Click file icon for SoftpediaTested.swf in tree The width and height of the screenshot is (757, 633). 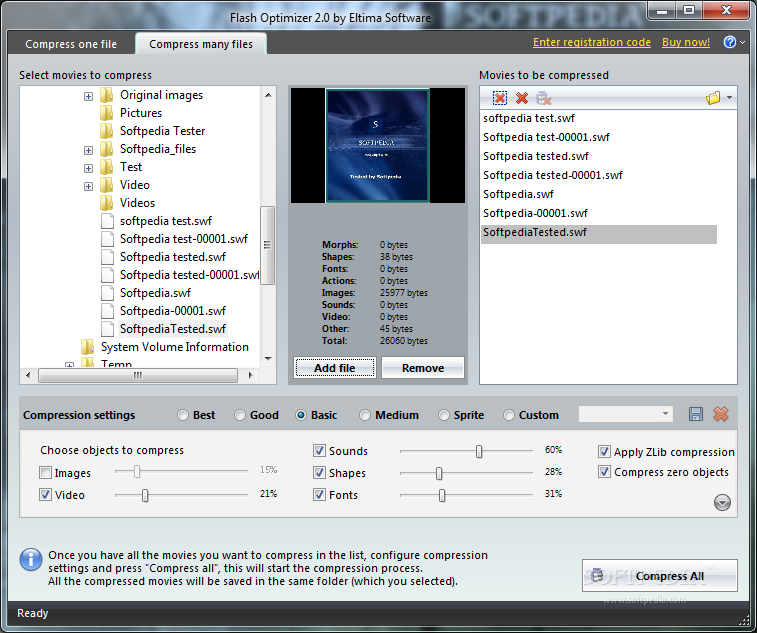coord(107,329)
